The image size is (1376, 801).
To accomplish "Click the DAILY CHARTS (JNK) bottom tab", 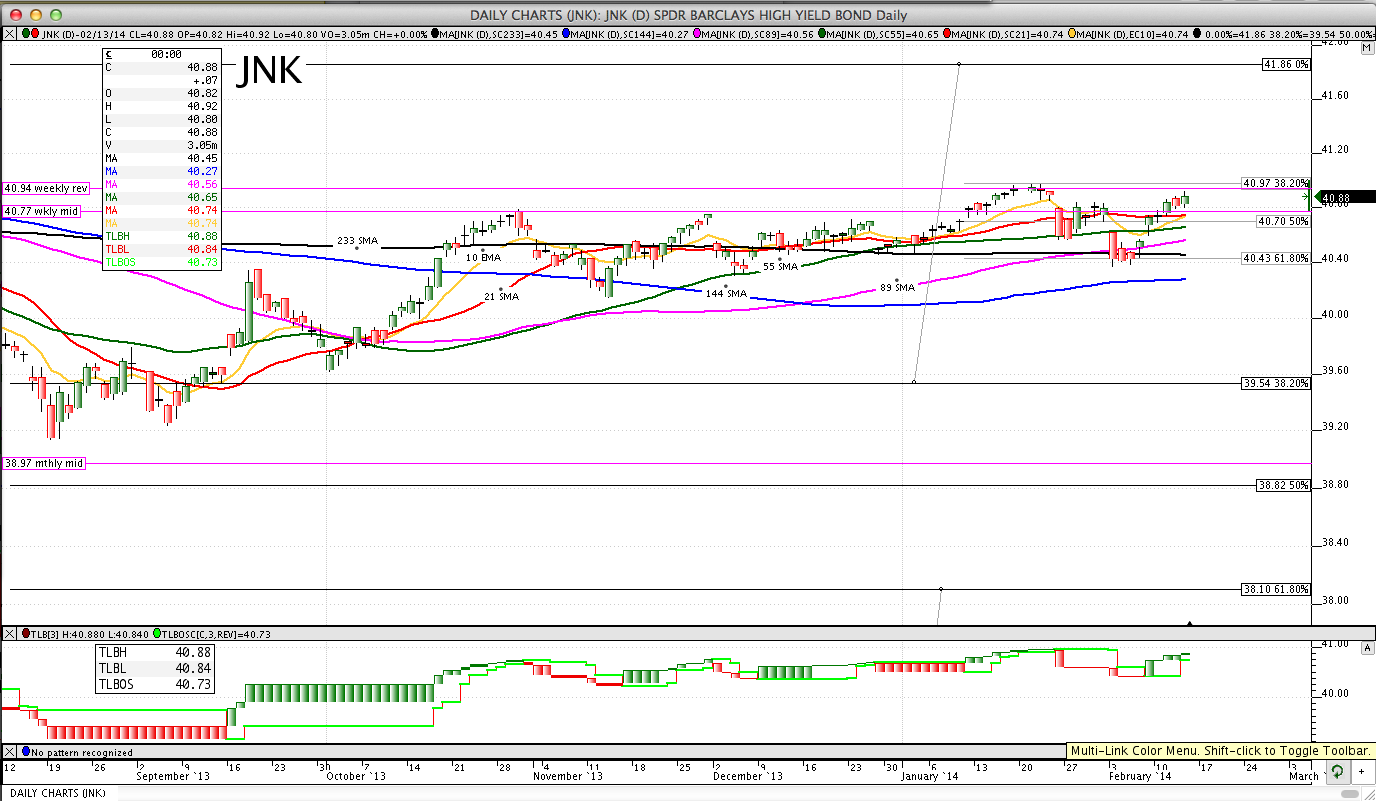I will (x=58, y=793).
